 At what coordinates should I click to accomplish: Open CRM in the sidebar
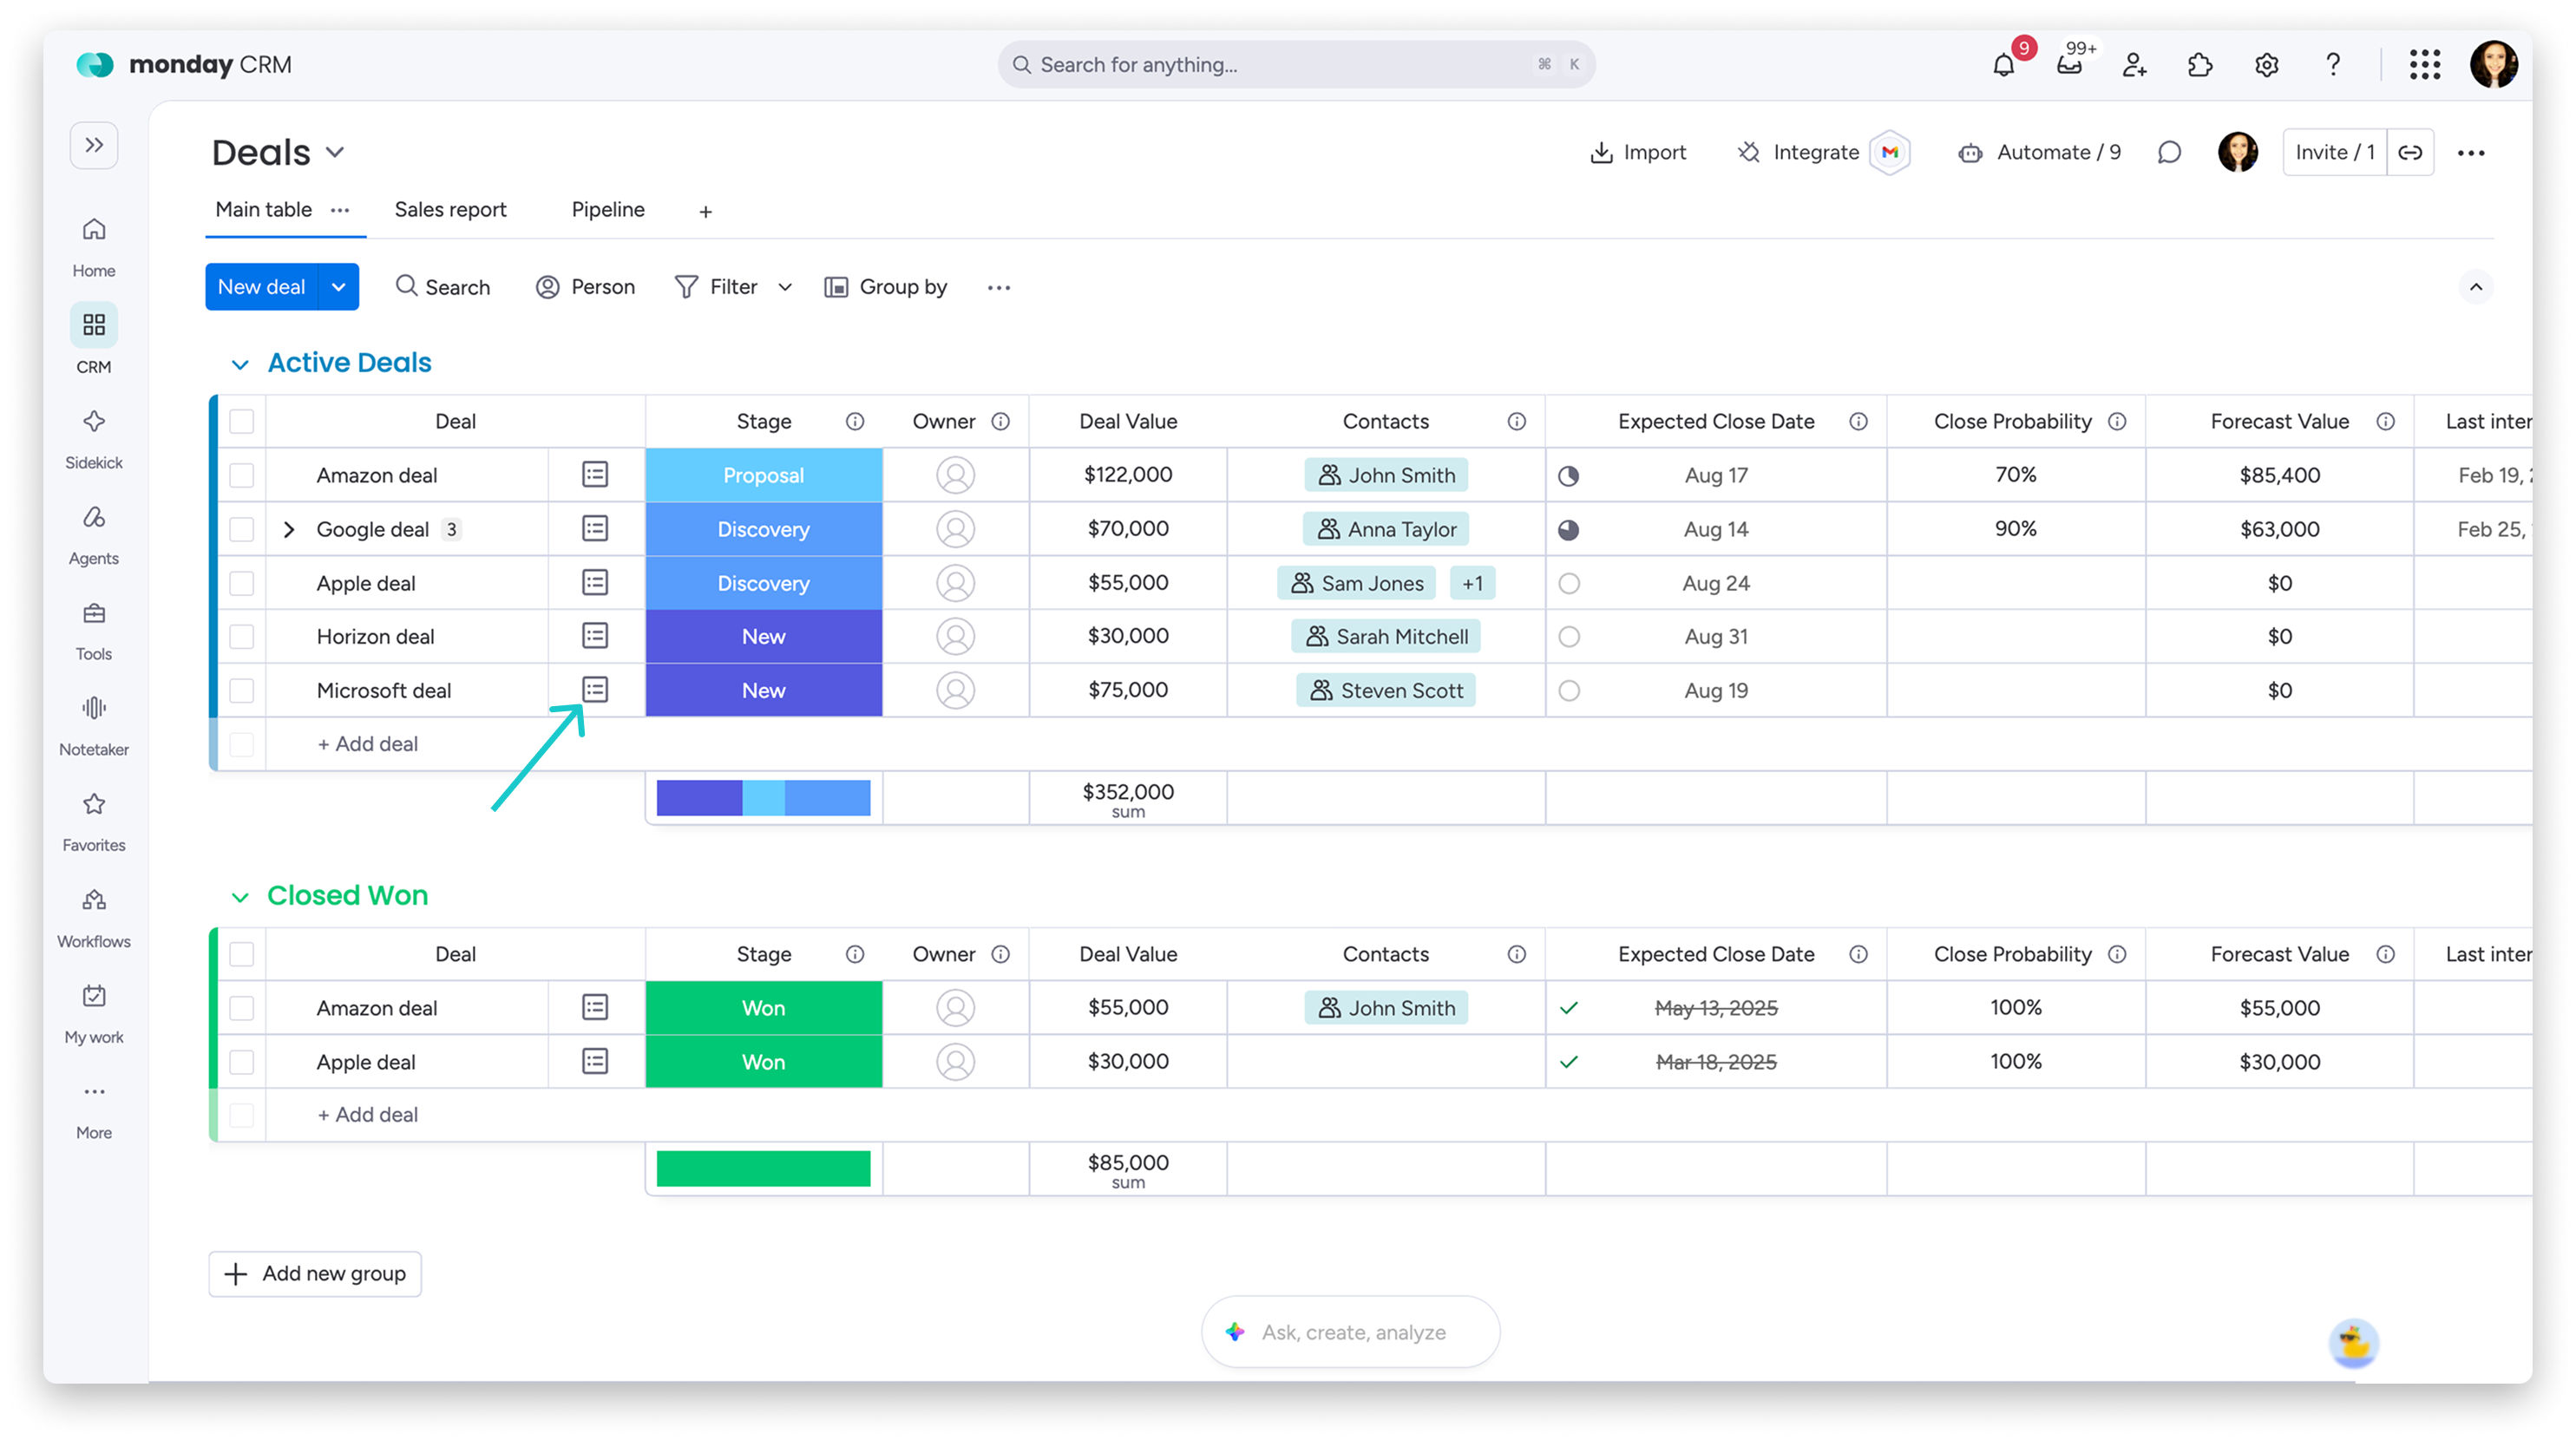click(x=94, y=341)
